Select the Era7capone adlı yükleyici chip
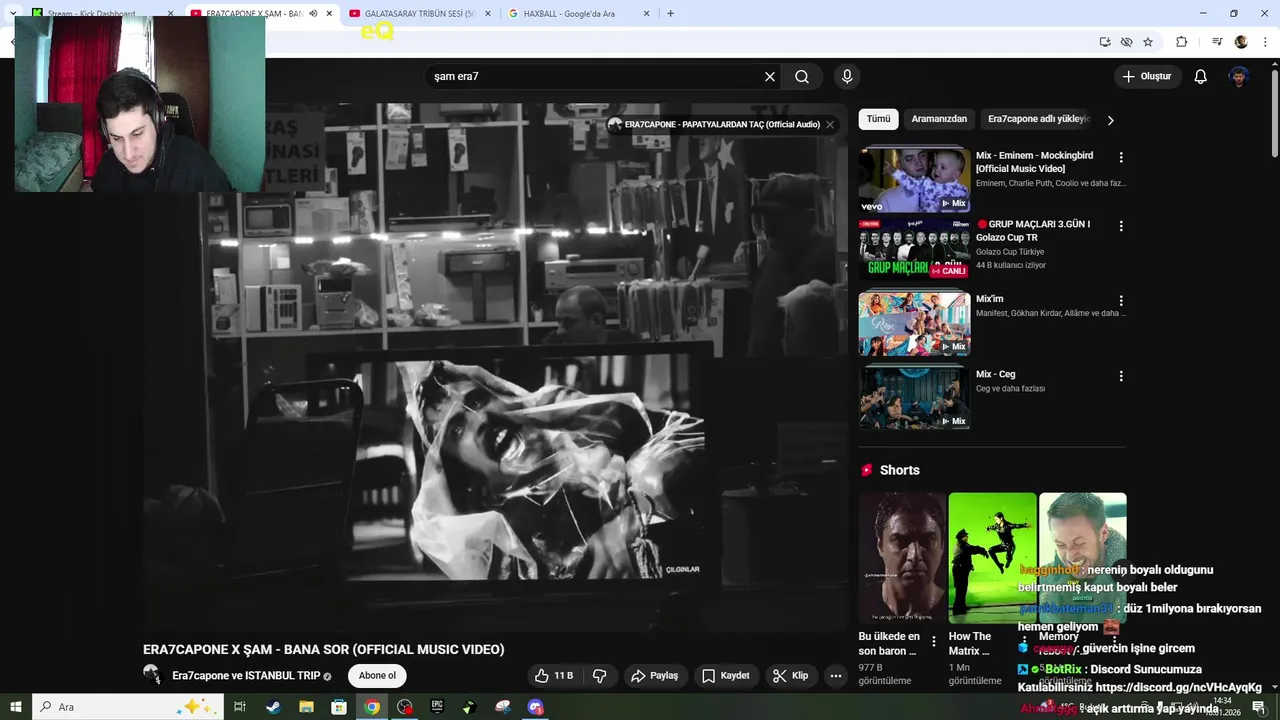This screenshot has width=1280, height=720. [x=1039, y=119]
